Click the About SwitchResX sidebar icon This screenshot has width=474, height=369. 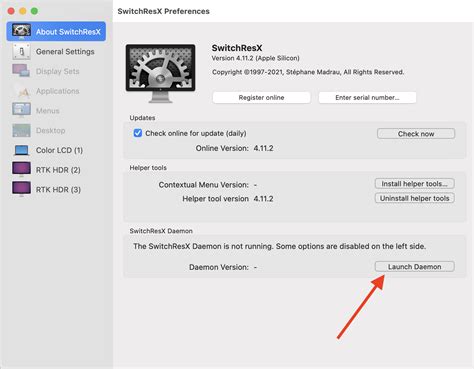pos(21,31)
